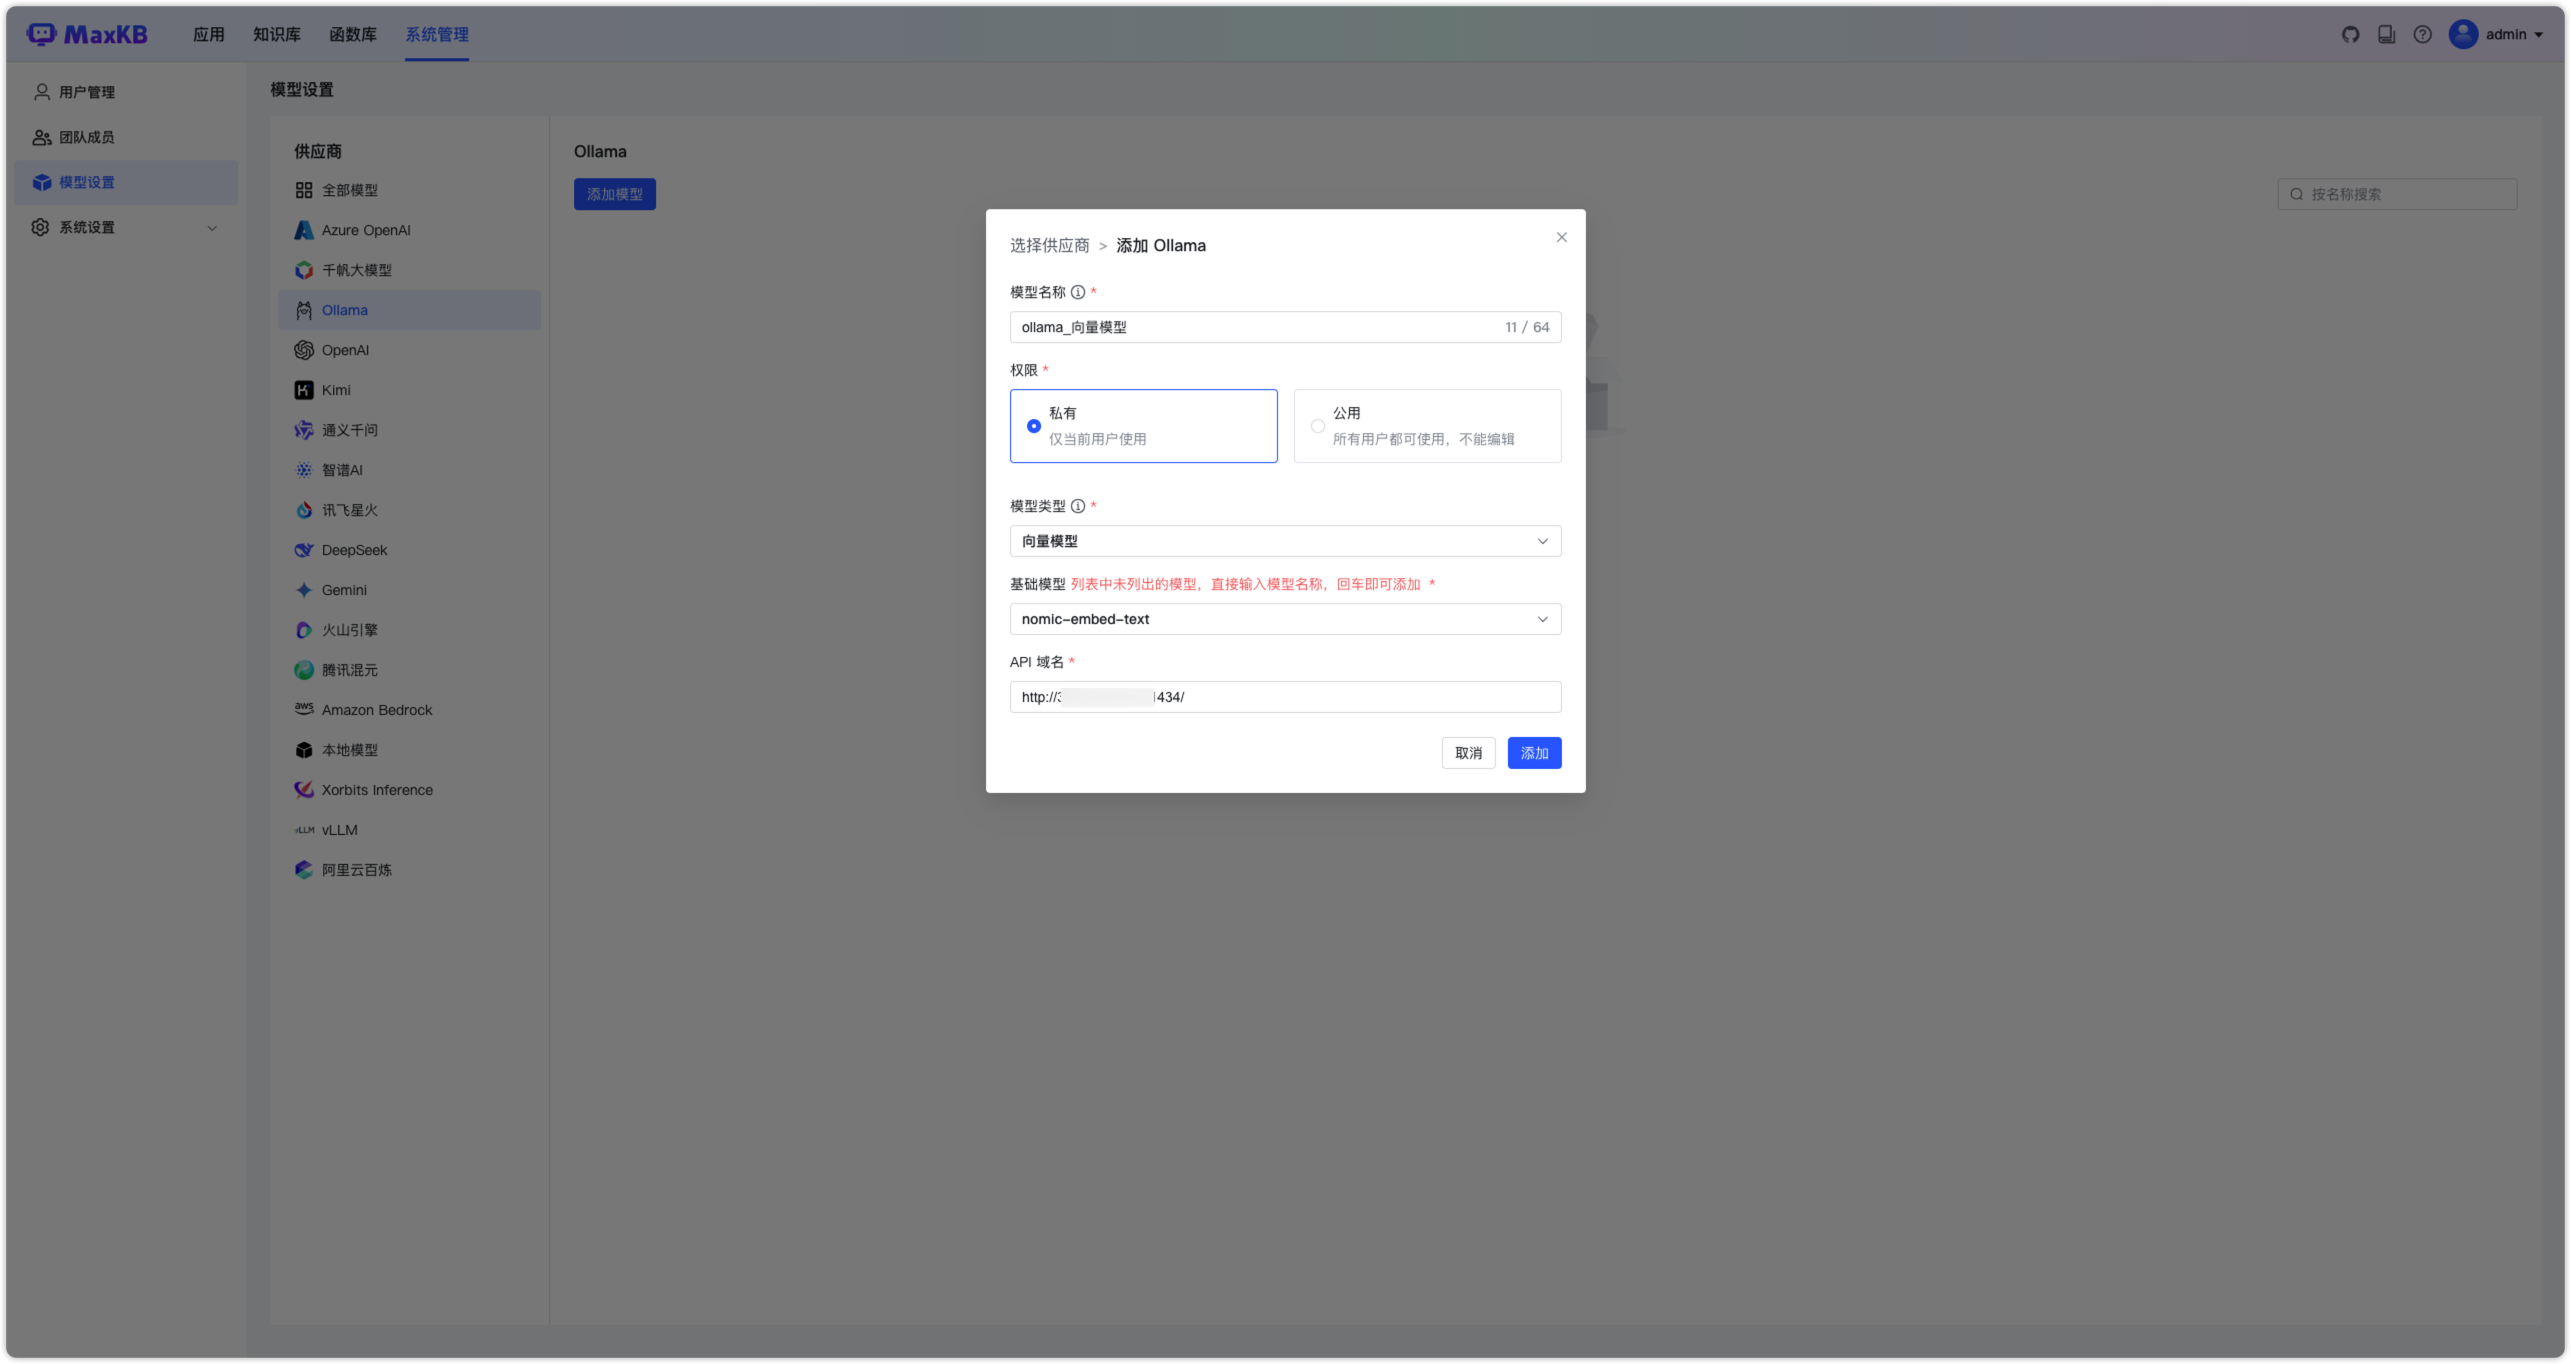Click the API 域名 input field

1360,697
